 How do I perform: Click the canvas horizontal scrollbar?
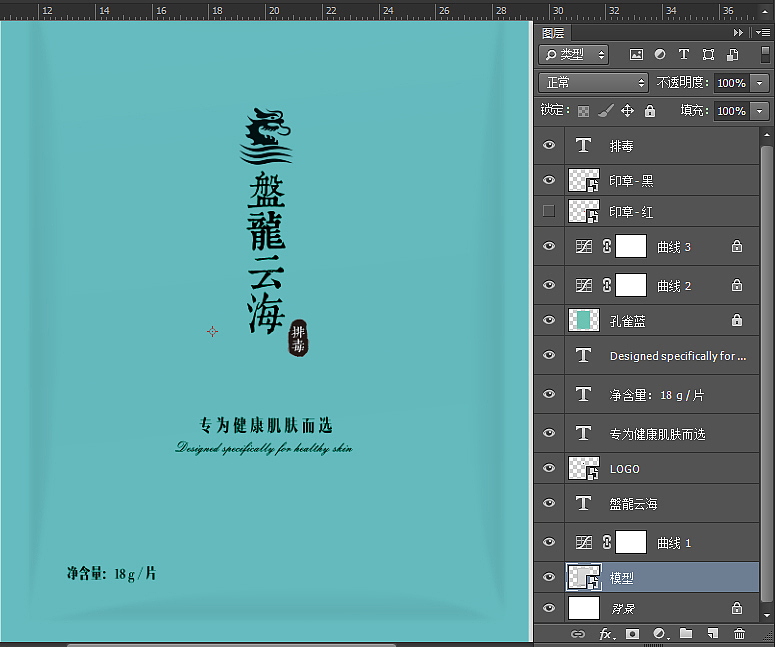[231, 645]
